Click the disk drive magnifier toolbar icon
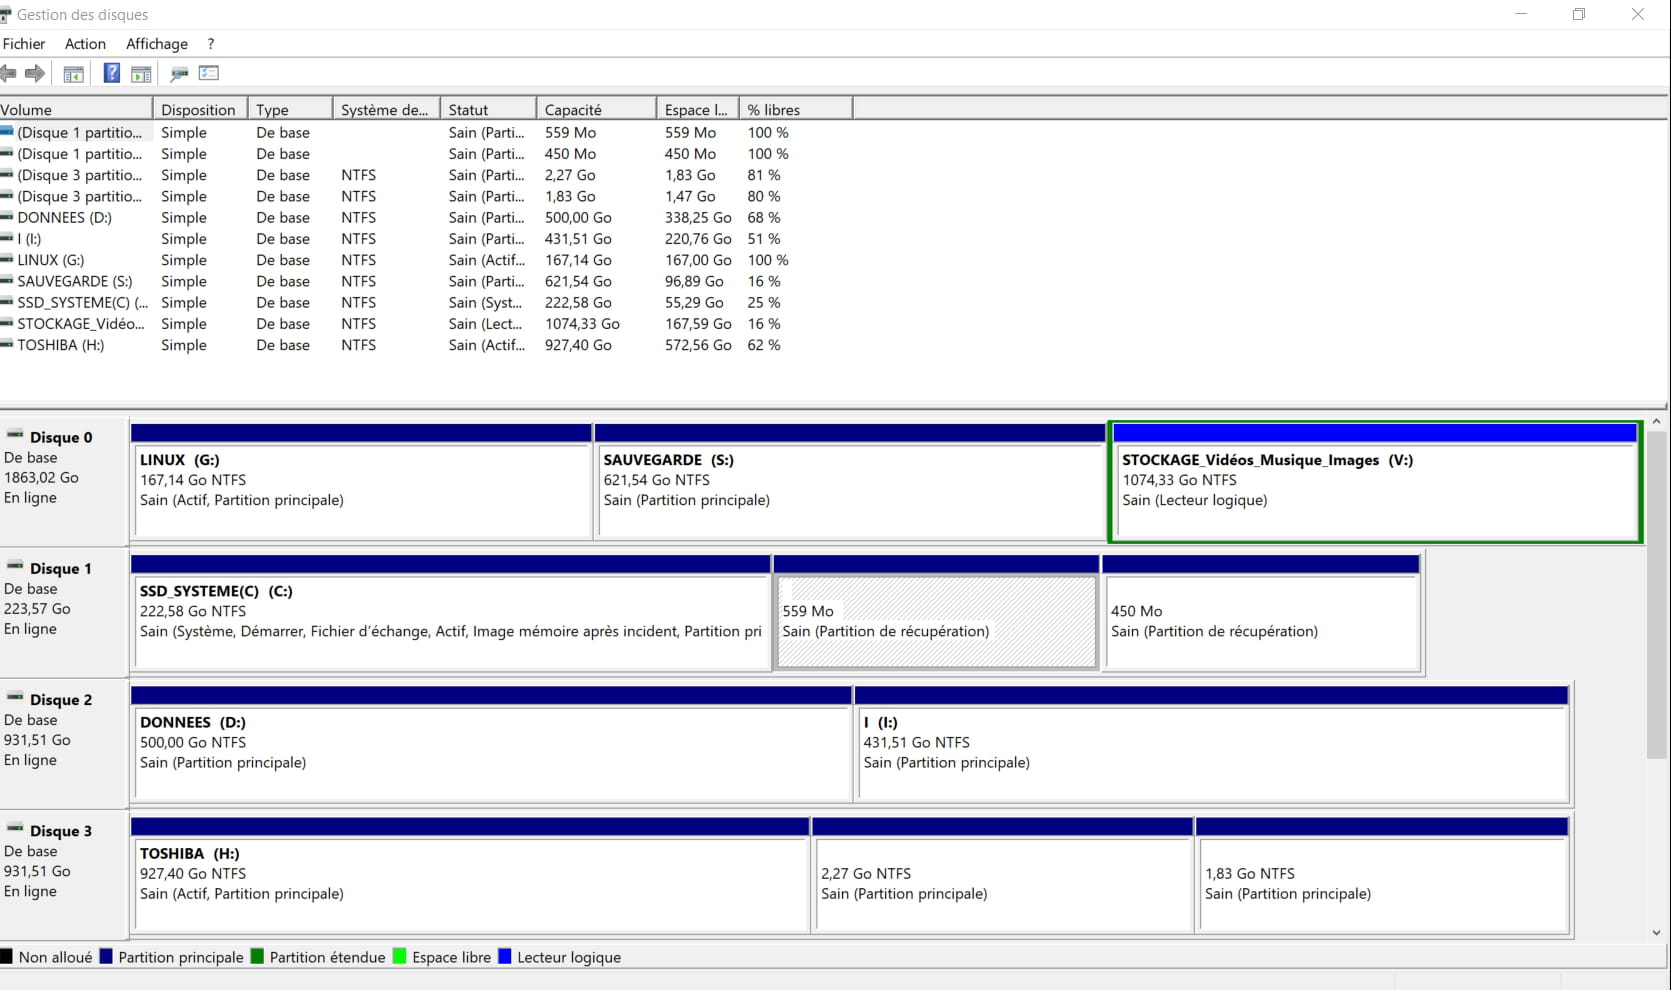The width and height of the screenshot is (1671, 990). pyautogui.click(x=179, y=74)
